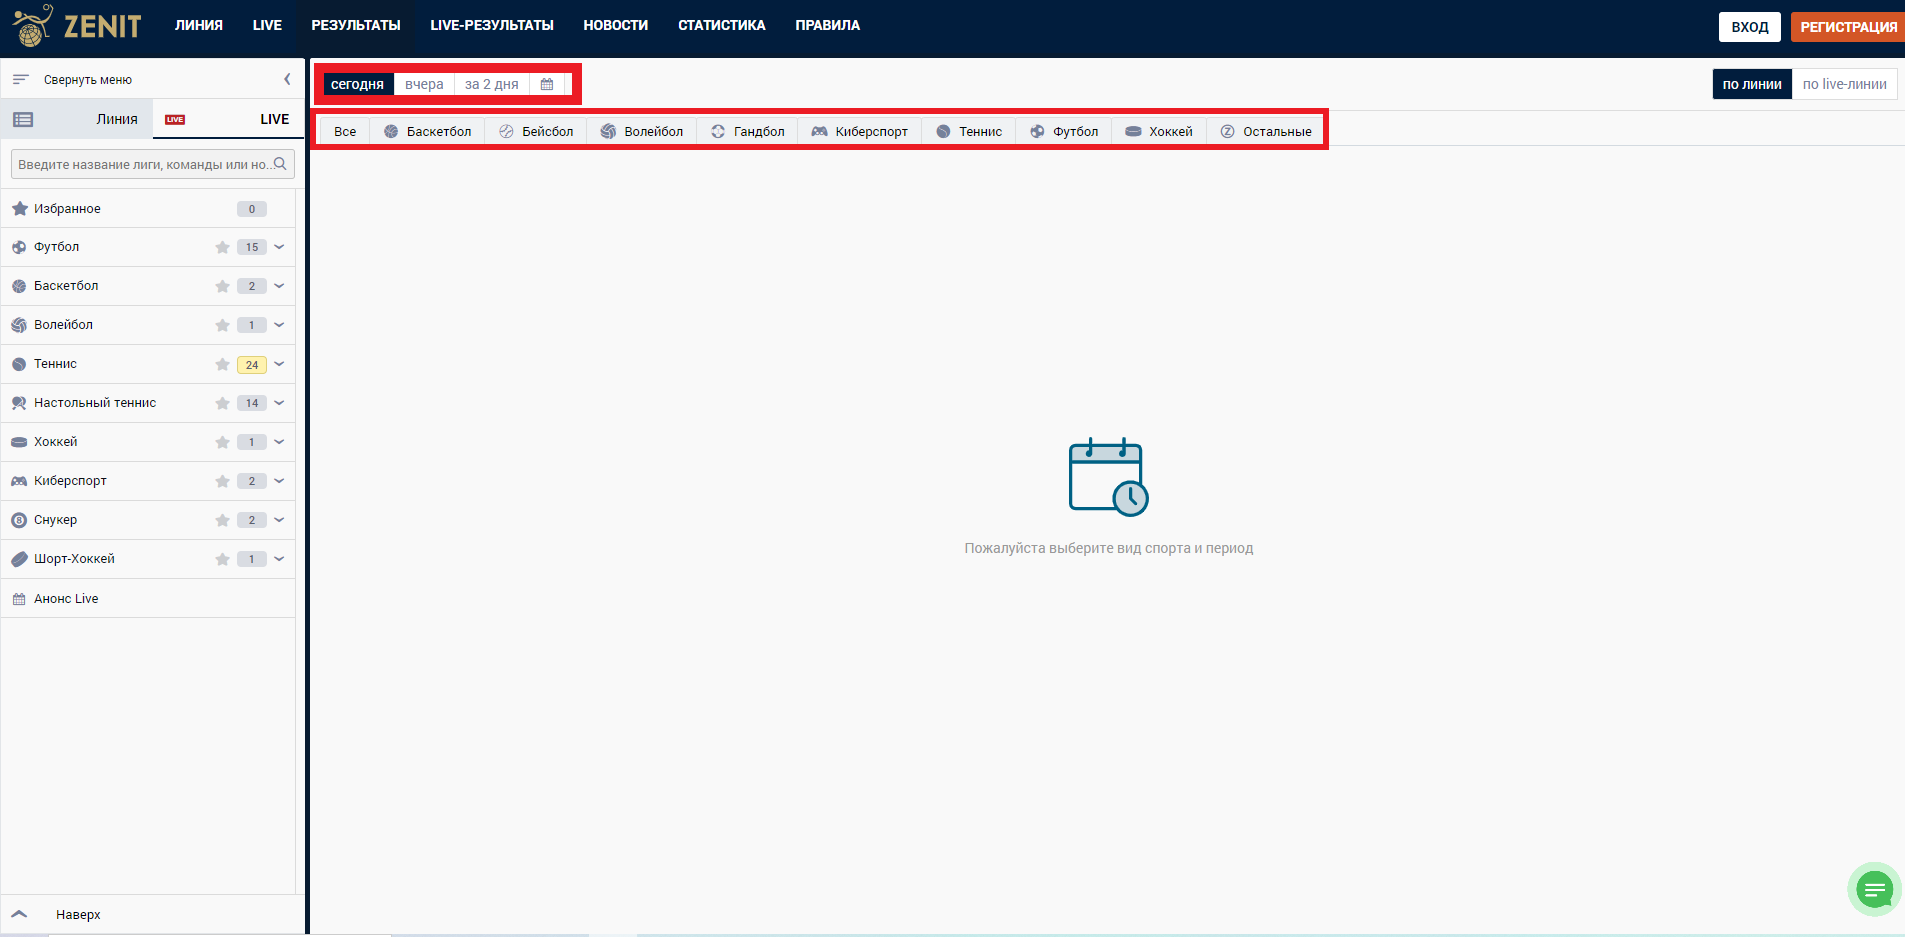Collapse sidebar with left chevron

287,79
